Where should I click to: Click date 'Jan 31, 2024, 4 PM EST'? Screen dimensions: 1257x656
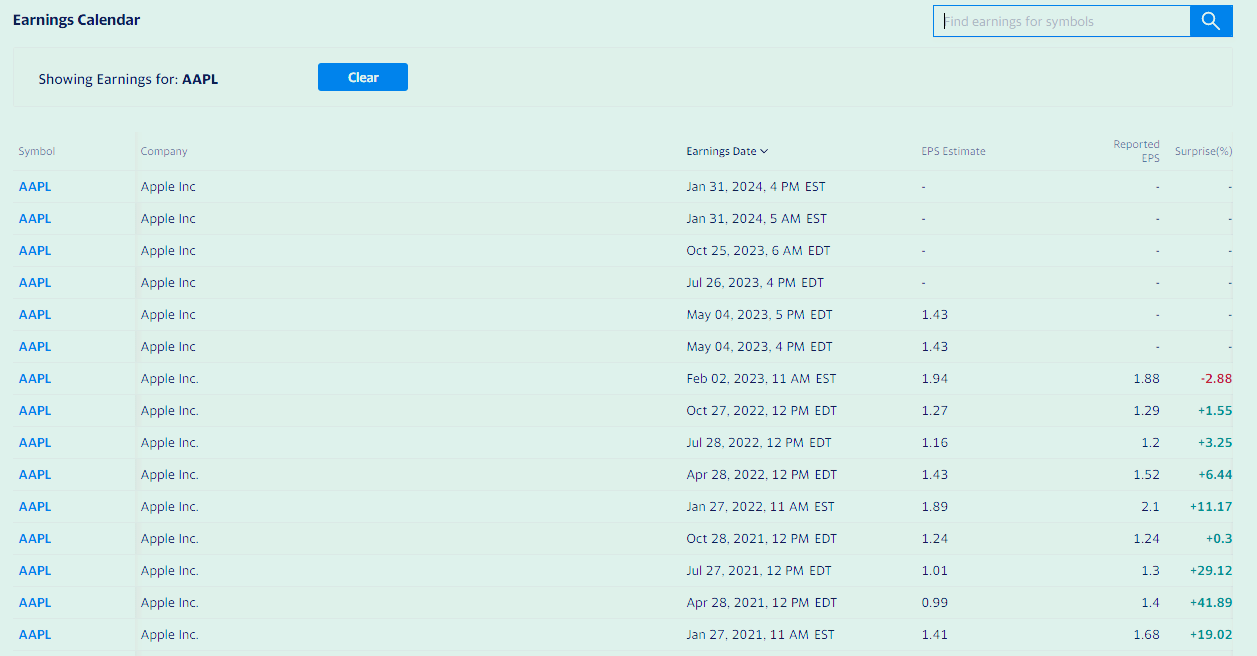[756, 187]
